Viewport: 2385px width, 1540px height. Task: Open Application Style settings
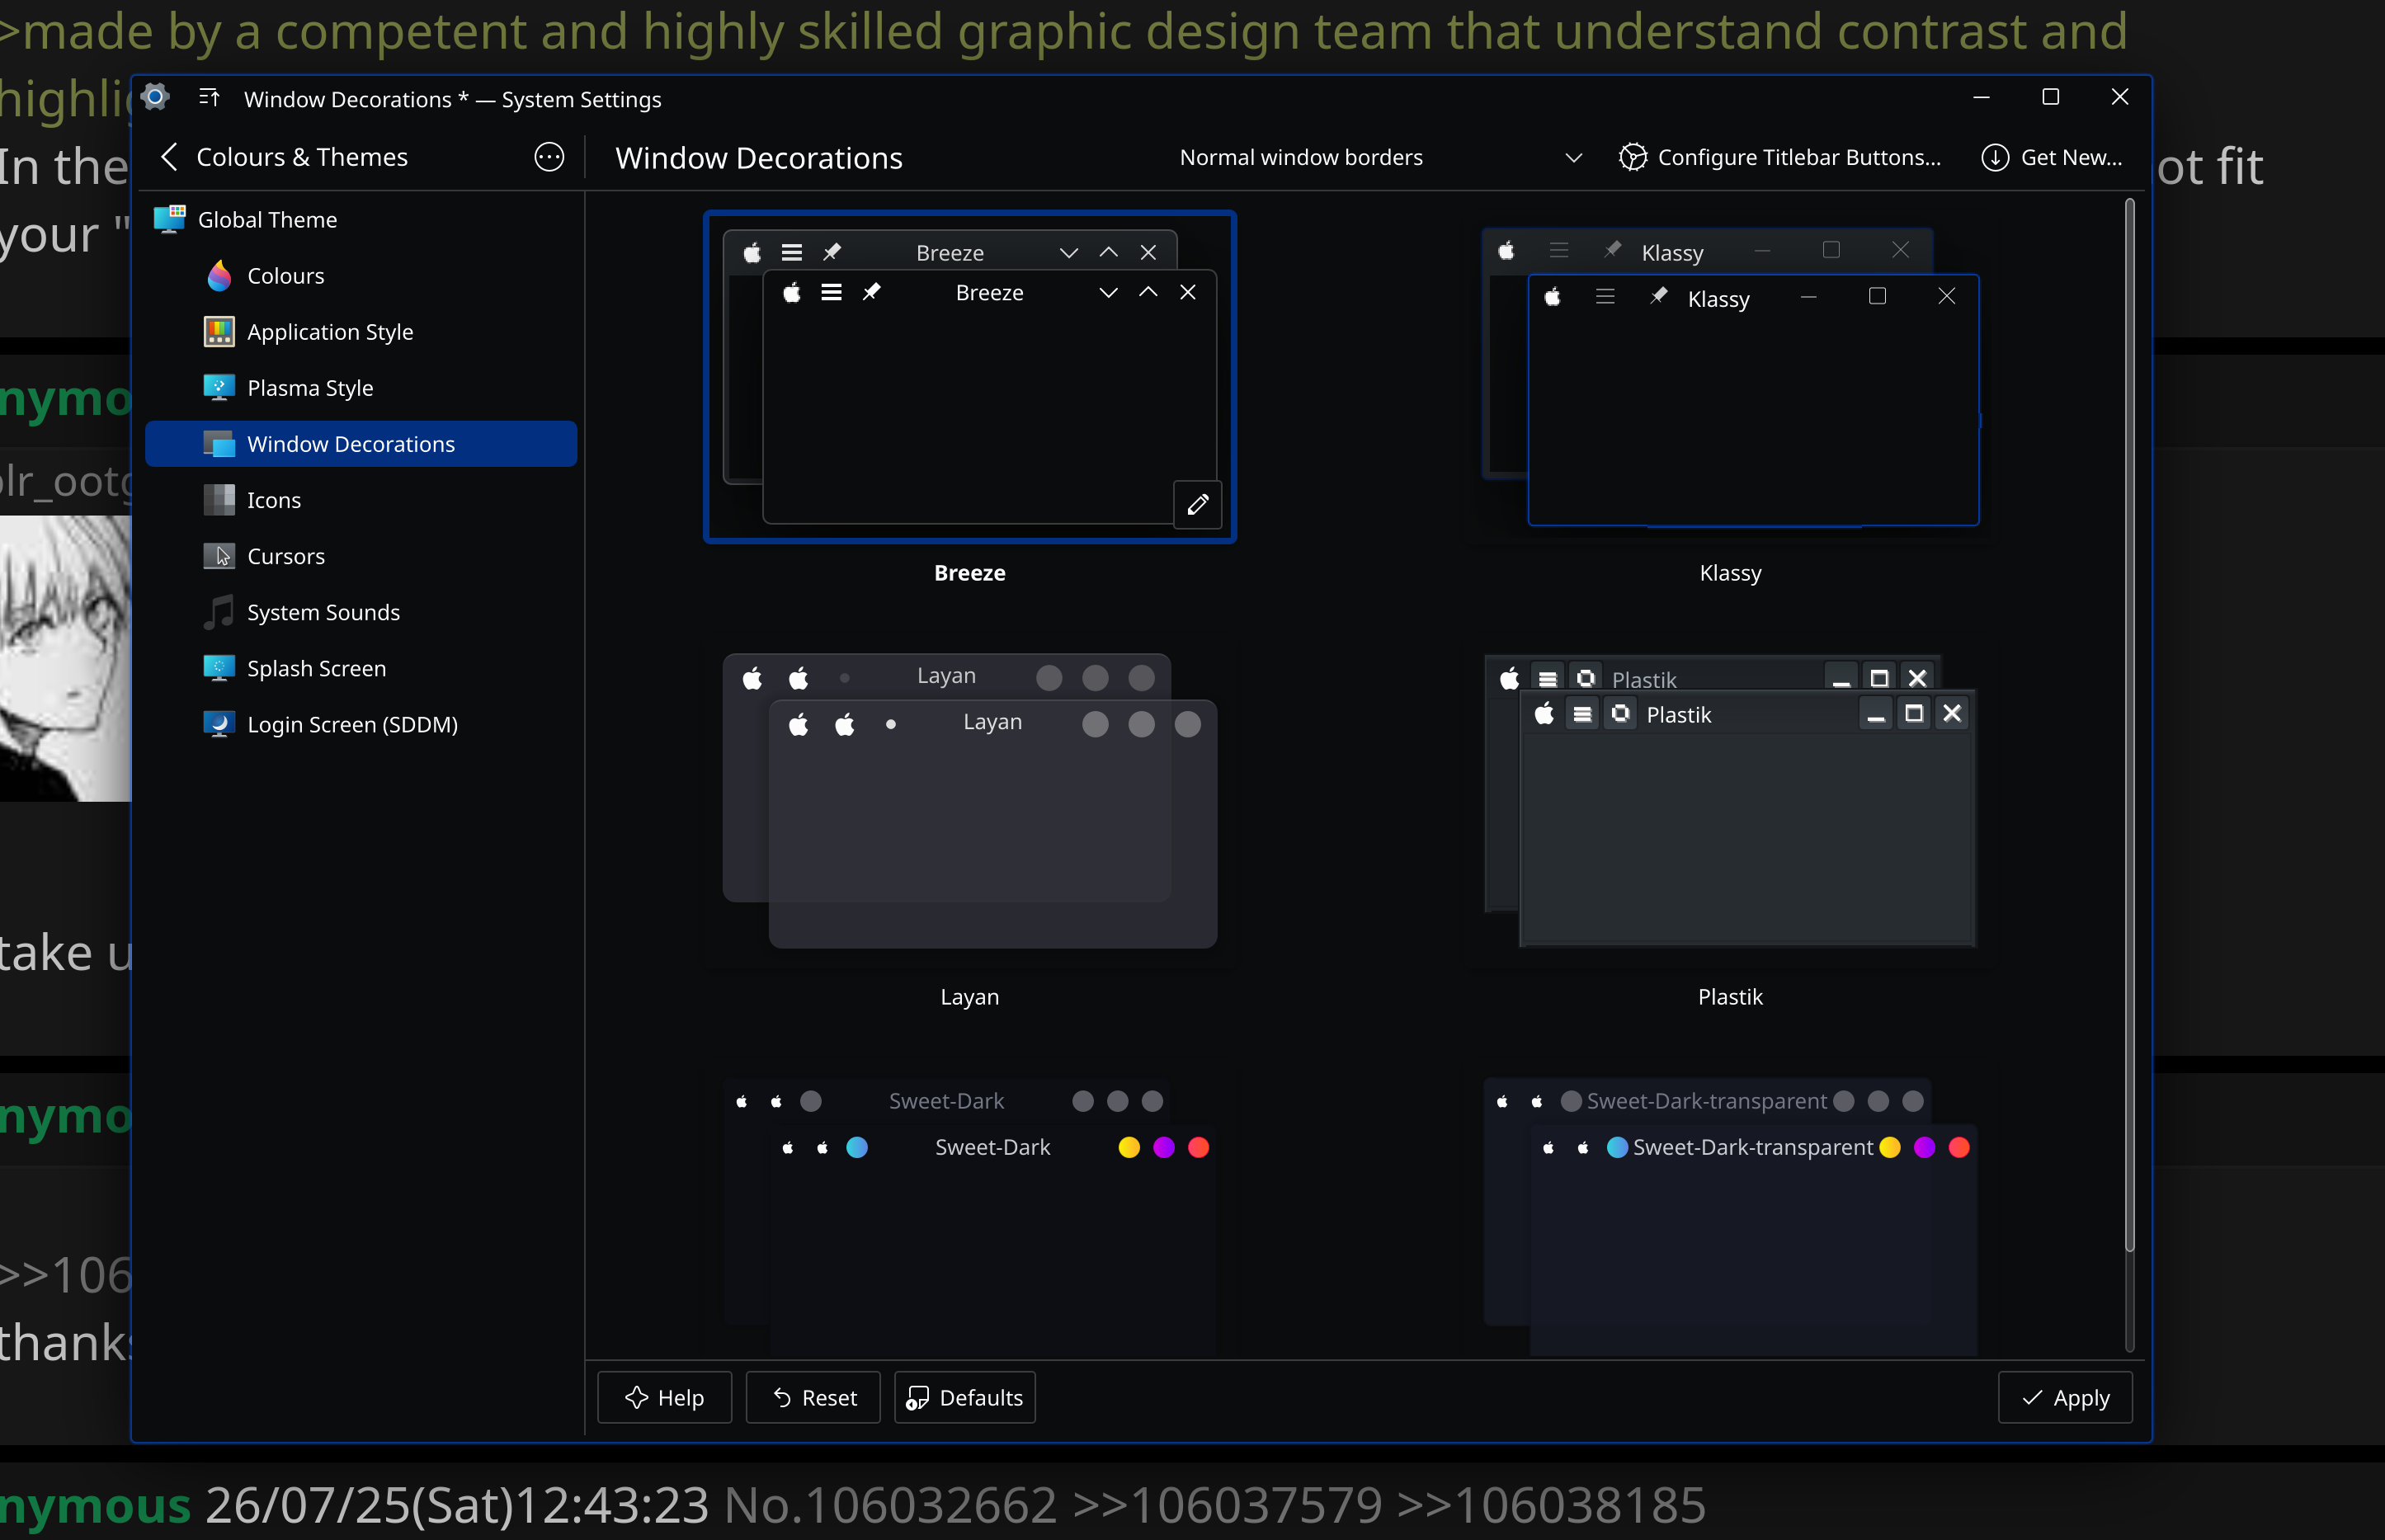click(x=361, y=331)
